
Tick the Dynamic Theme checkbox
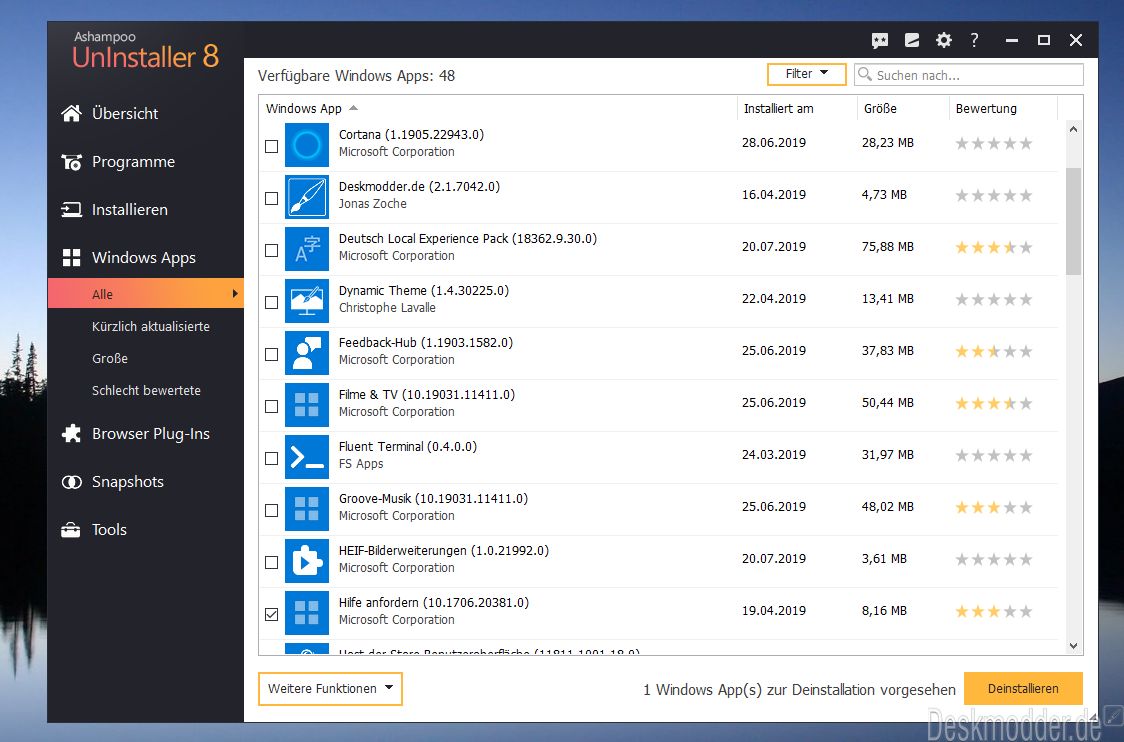[x=272, y=303]
